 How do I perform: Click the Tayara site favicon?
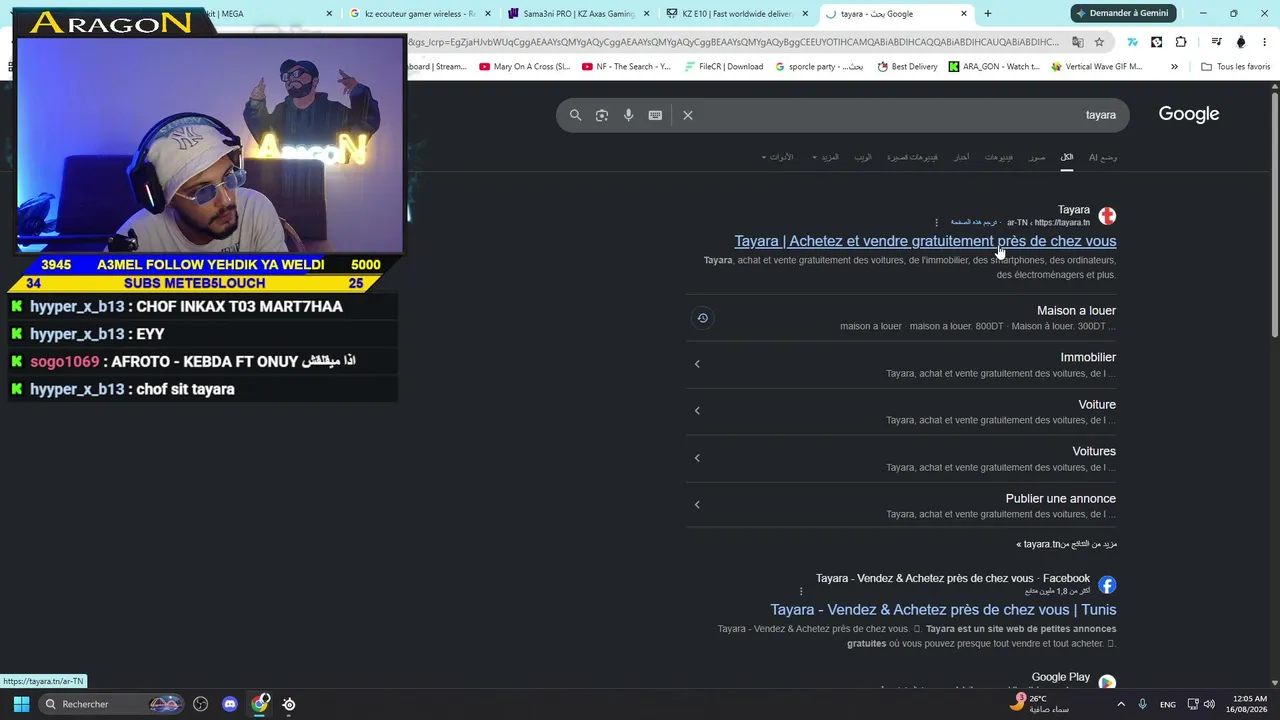[x=1107, y=216]
